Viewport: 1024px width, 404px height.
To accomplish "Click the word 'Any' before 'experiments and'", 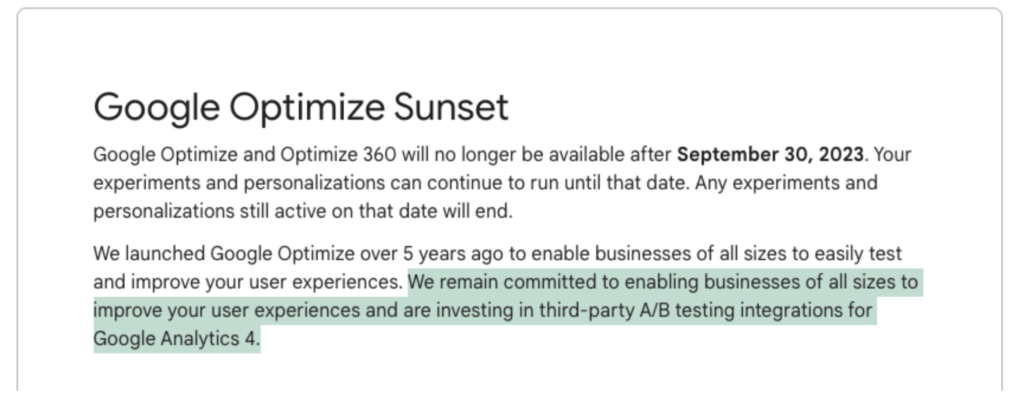I will tap(709, 184).
